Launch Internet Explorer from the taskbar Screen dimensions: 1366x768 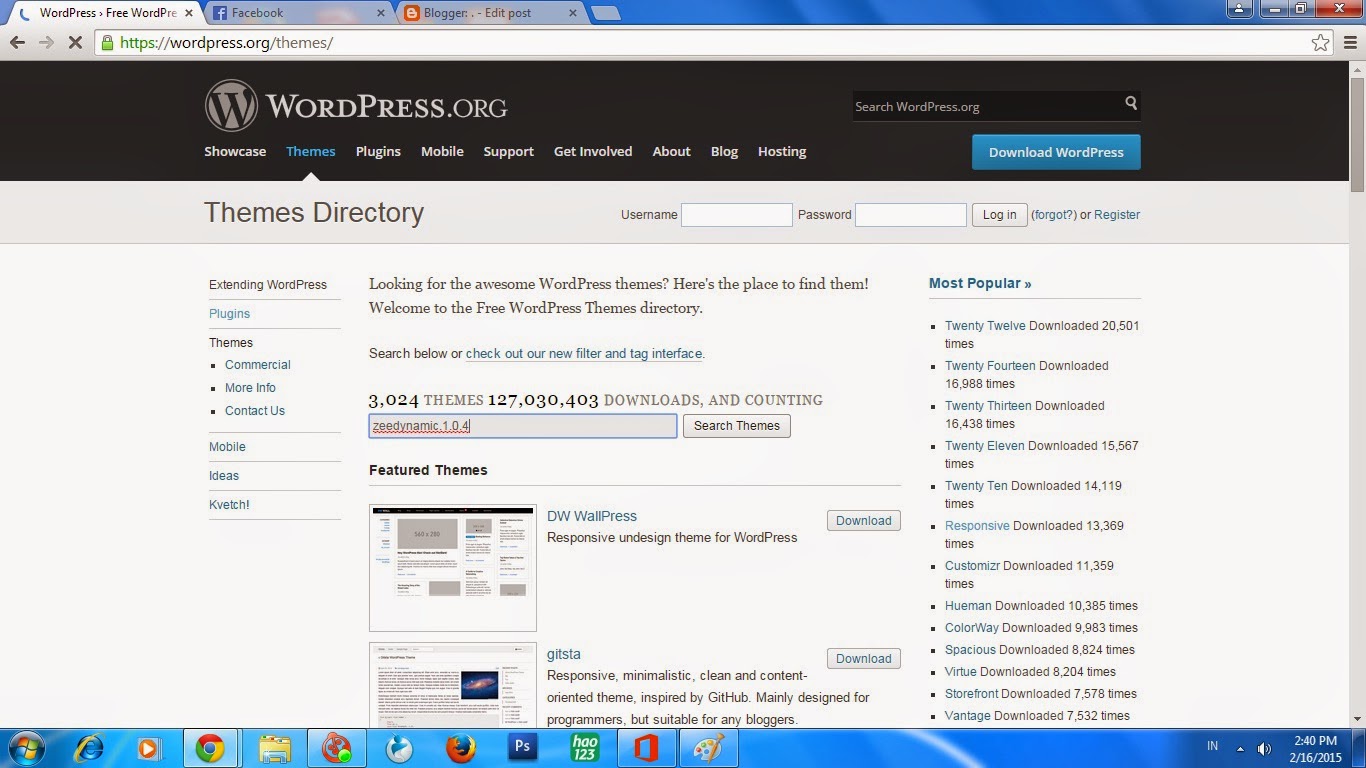[x=89, y=748]
